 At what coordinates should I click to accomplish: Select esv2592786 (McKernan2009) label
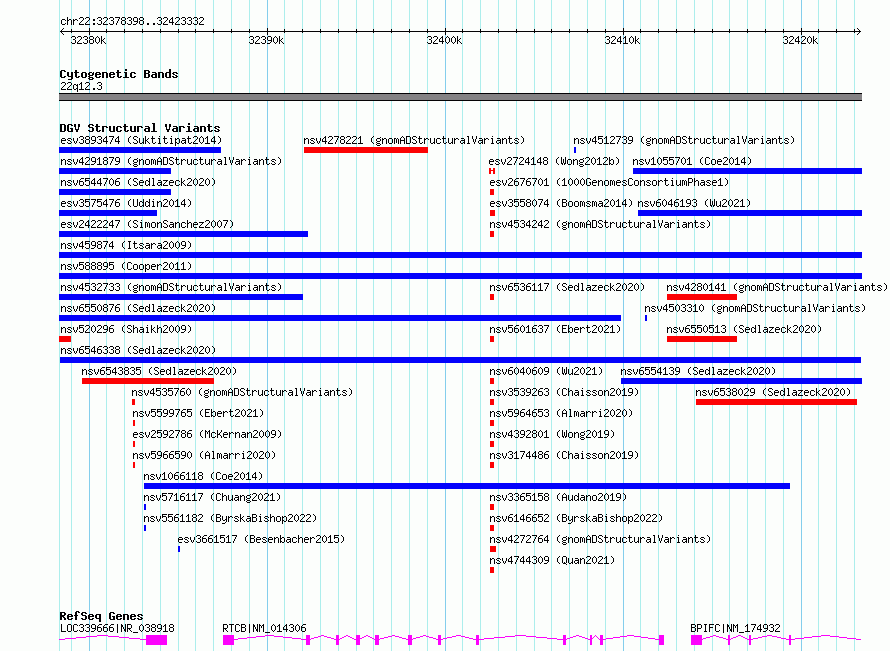(207, 434)
